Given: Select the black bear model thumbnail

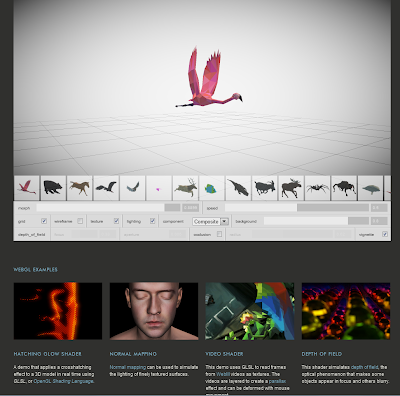Looking at the screenshot, I should pyautogui.click(x=53, y=188).
